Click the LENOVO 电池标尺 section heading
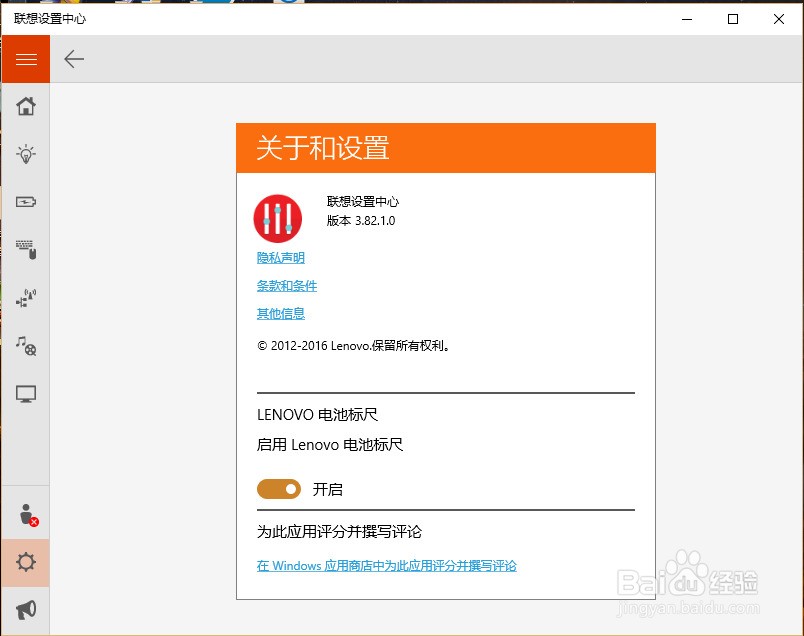Image resolution: width=804 pixels, height=636 pixels. point(317,414)
